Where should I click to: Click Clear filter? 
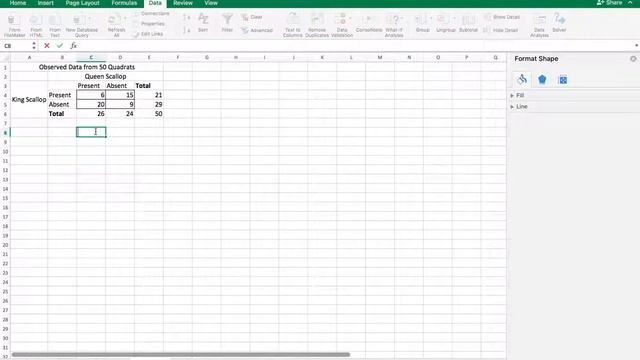coord(252,17)
